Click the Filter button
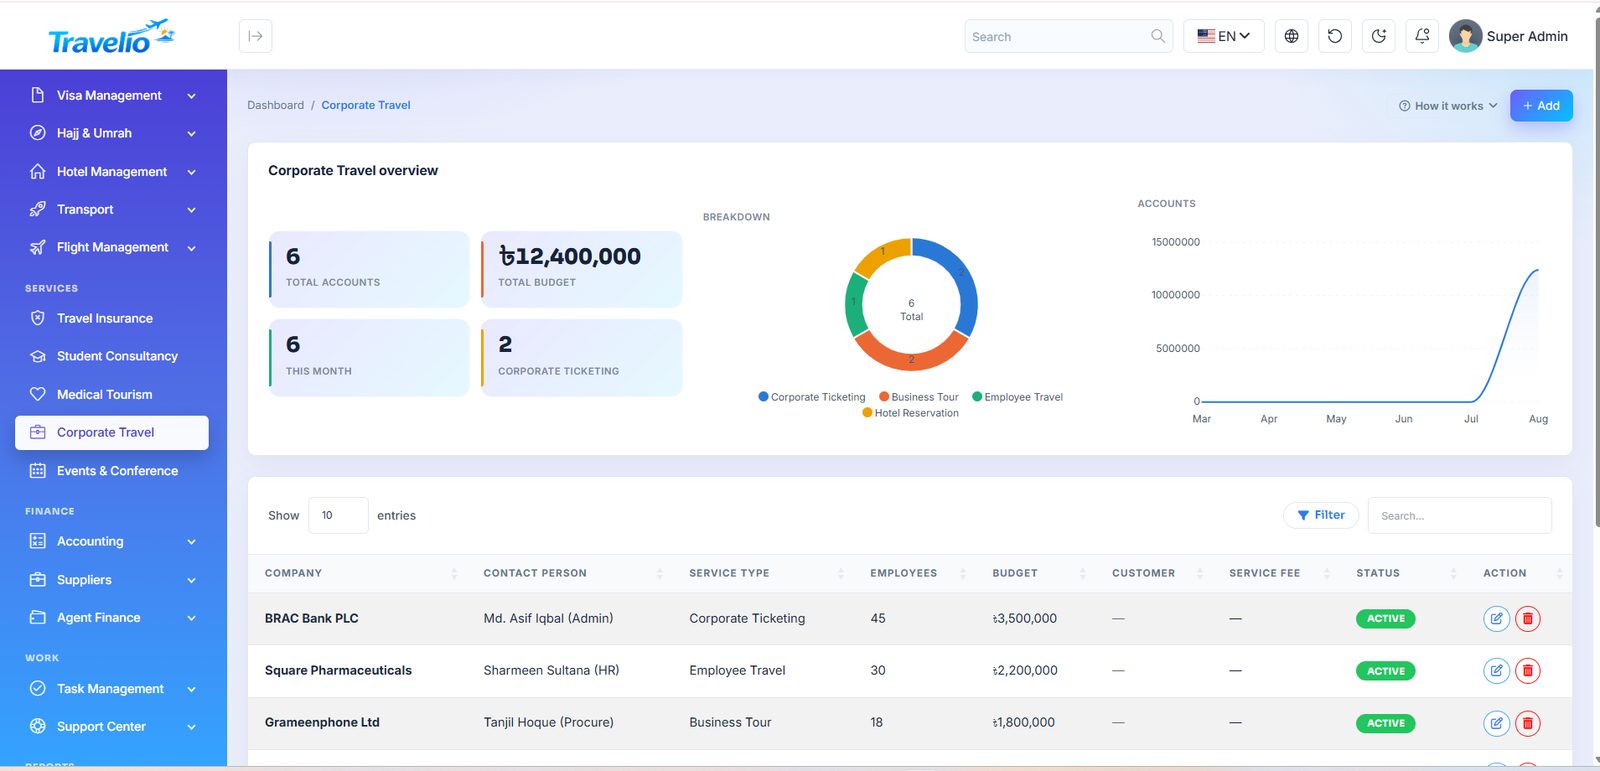This screenshot has height=771, width=1600. [x=1321, y=515]
